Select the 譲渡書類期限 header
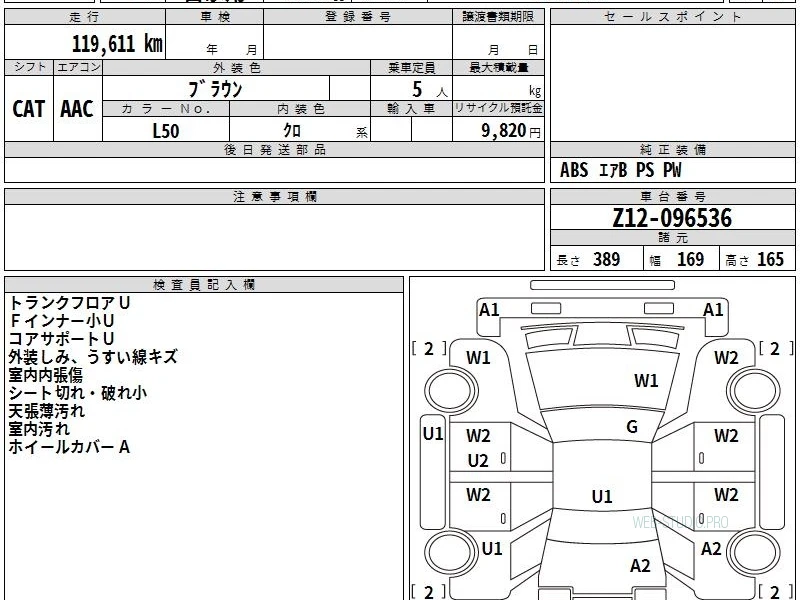 tap(498, 17)
